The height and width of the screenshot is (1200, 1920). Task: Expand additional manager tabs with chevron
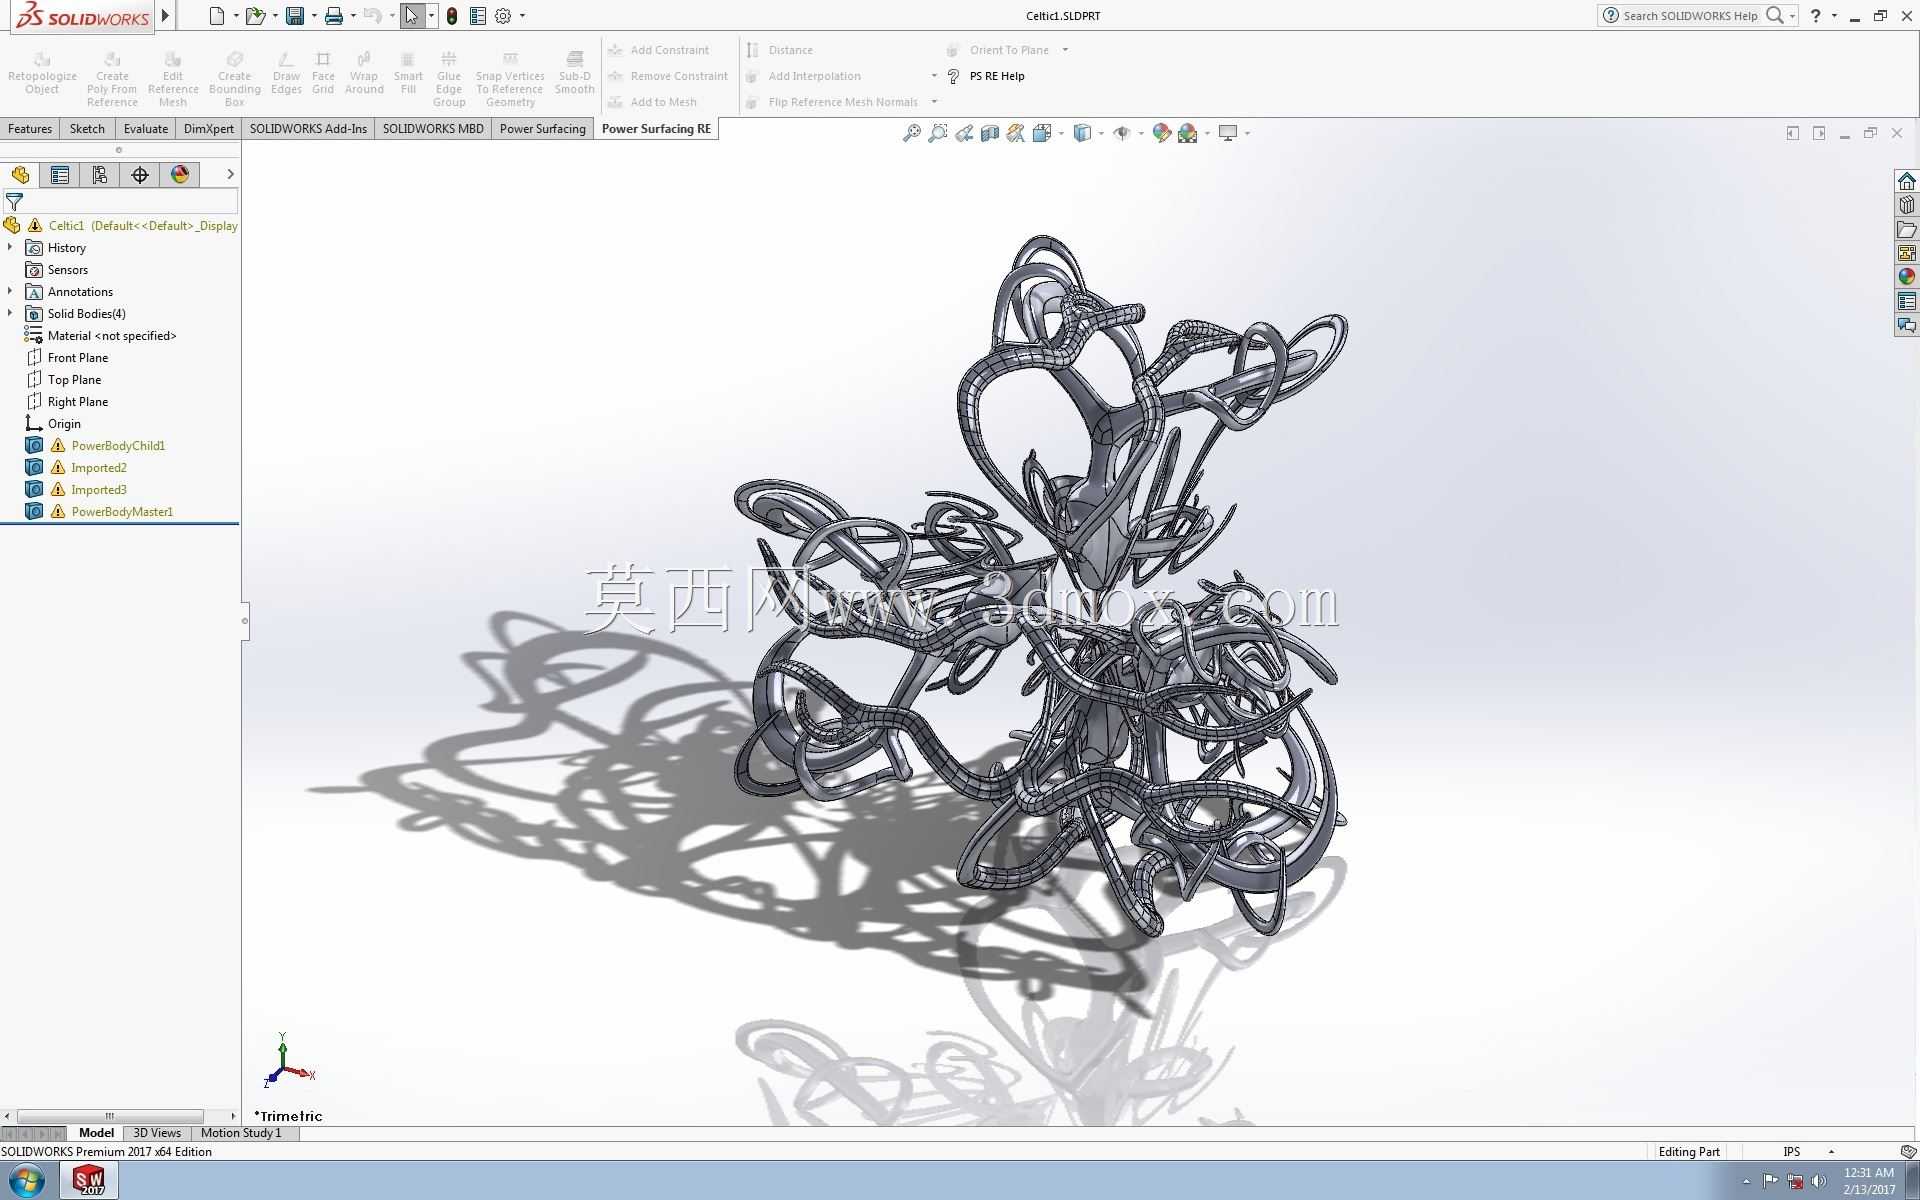(230, 174)
